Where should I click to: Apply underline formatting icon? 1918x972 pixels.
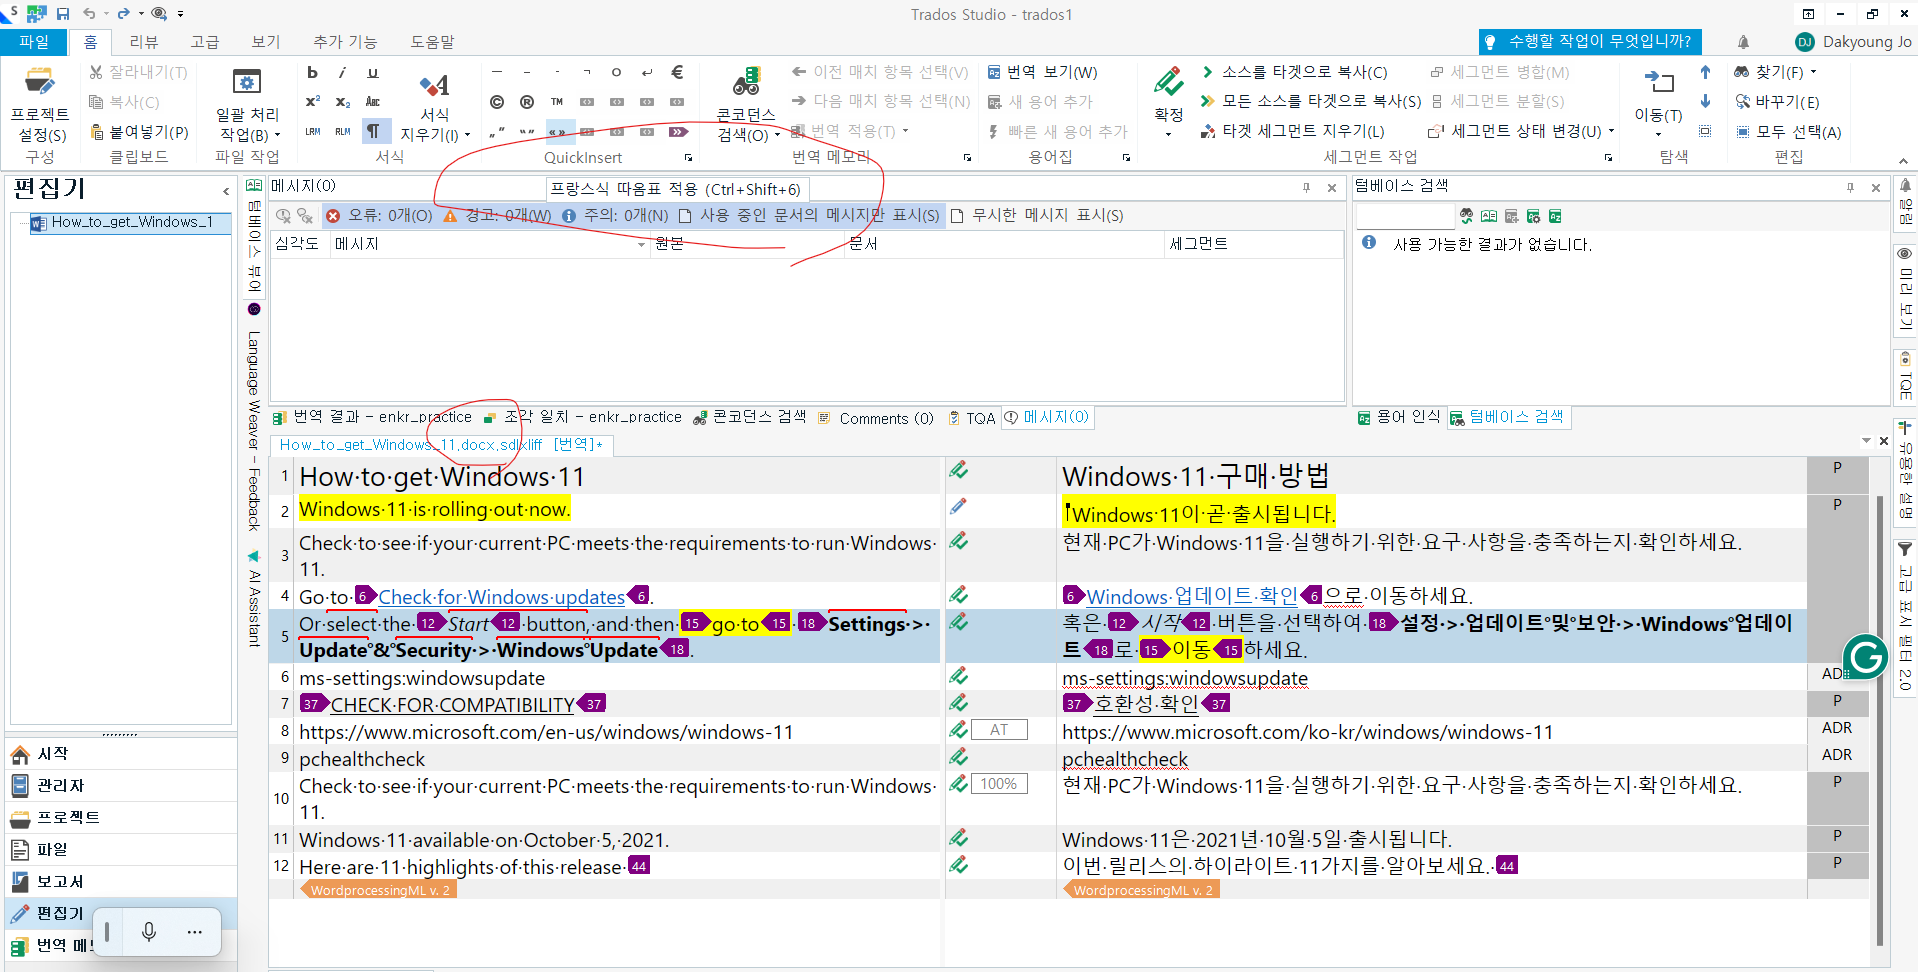[x=372, y=72]
